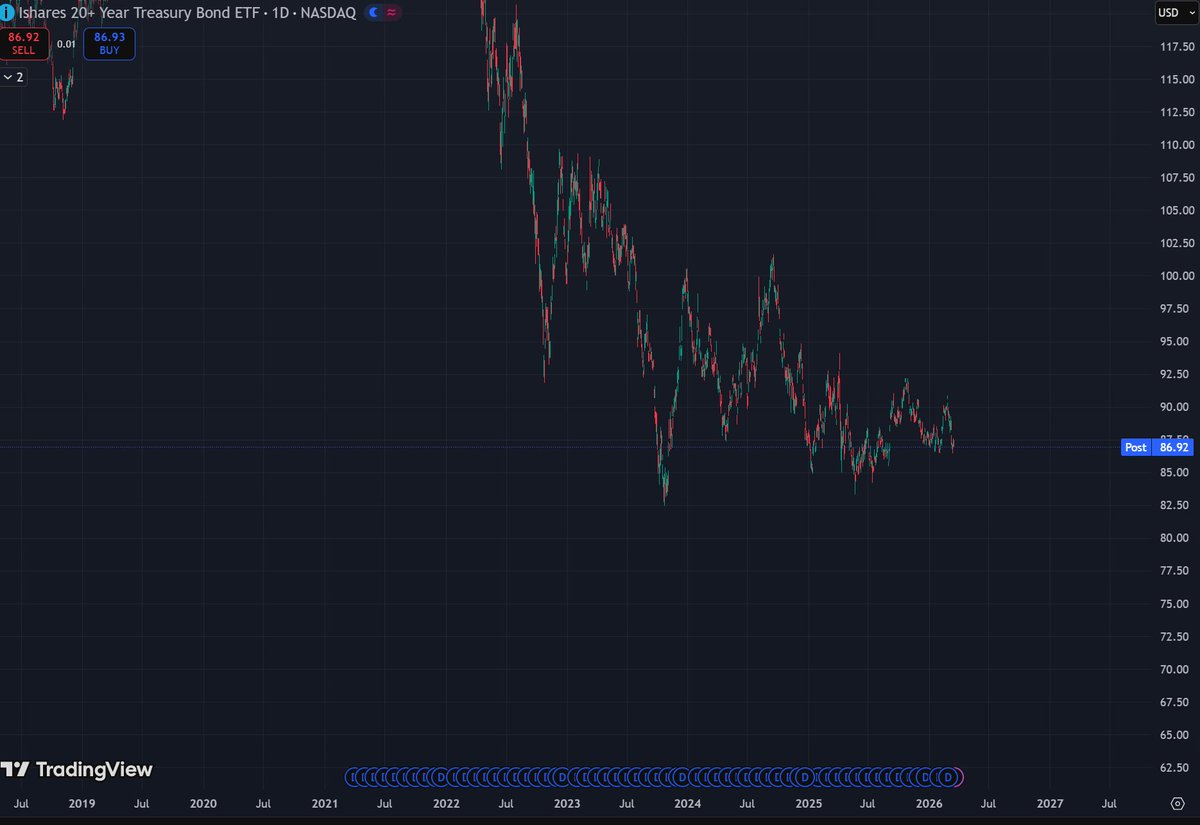Click the 90.00 price scale label
Viewport: 1200px width, 825px height.
[1176, 407]
